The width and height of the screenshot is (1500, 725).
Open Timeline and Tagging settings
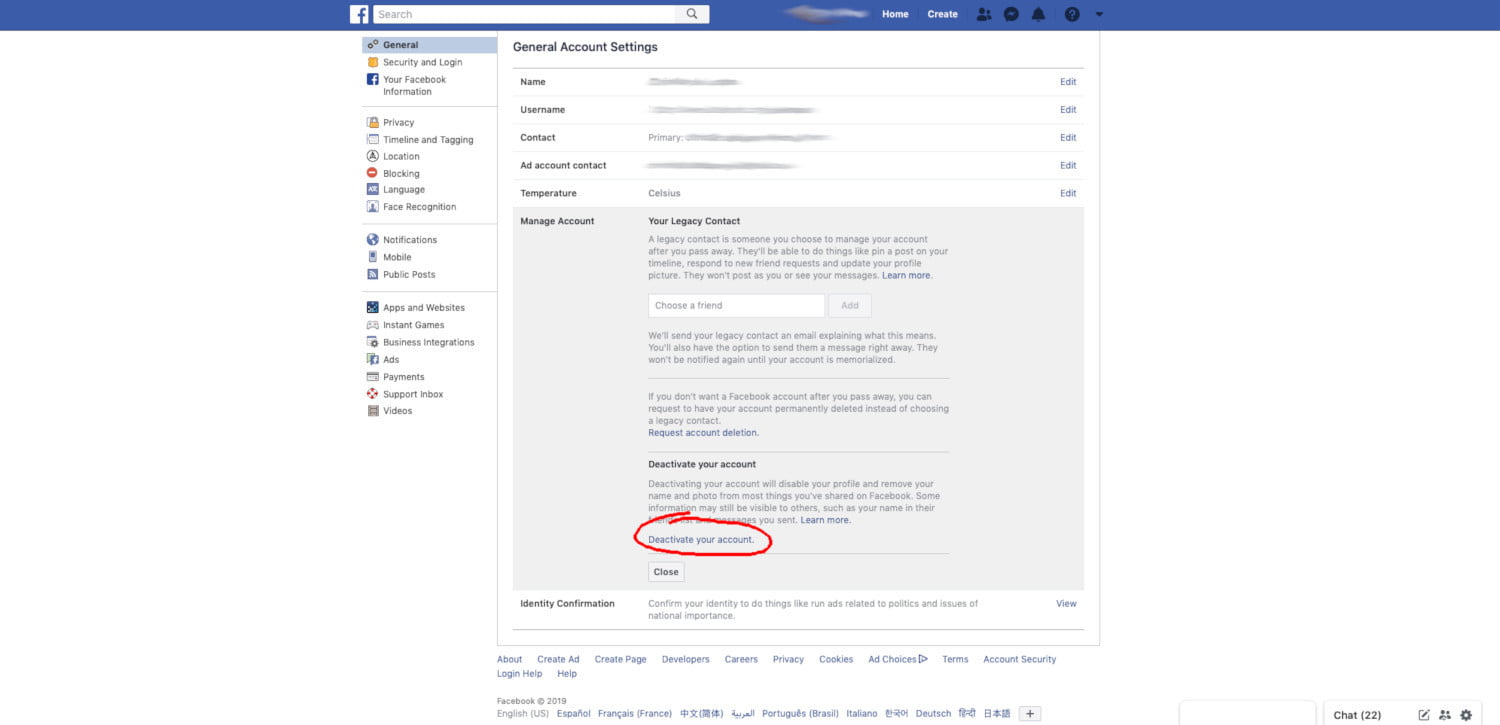[x=427, y=139]
